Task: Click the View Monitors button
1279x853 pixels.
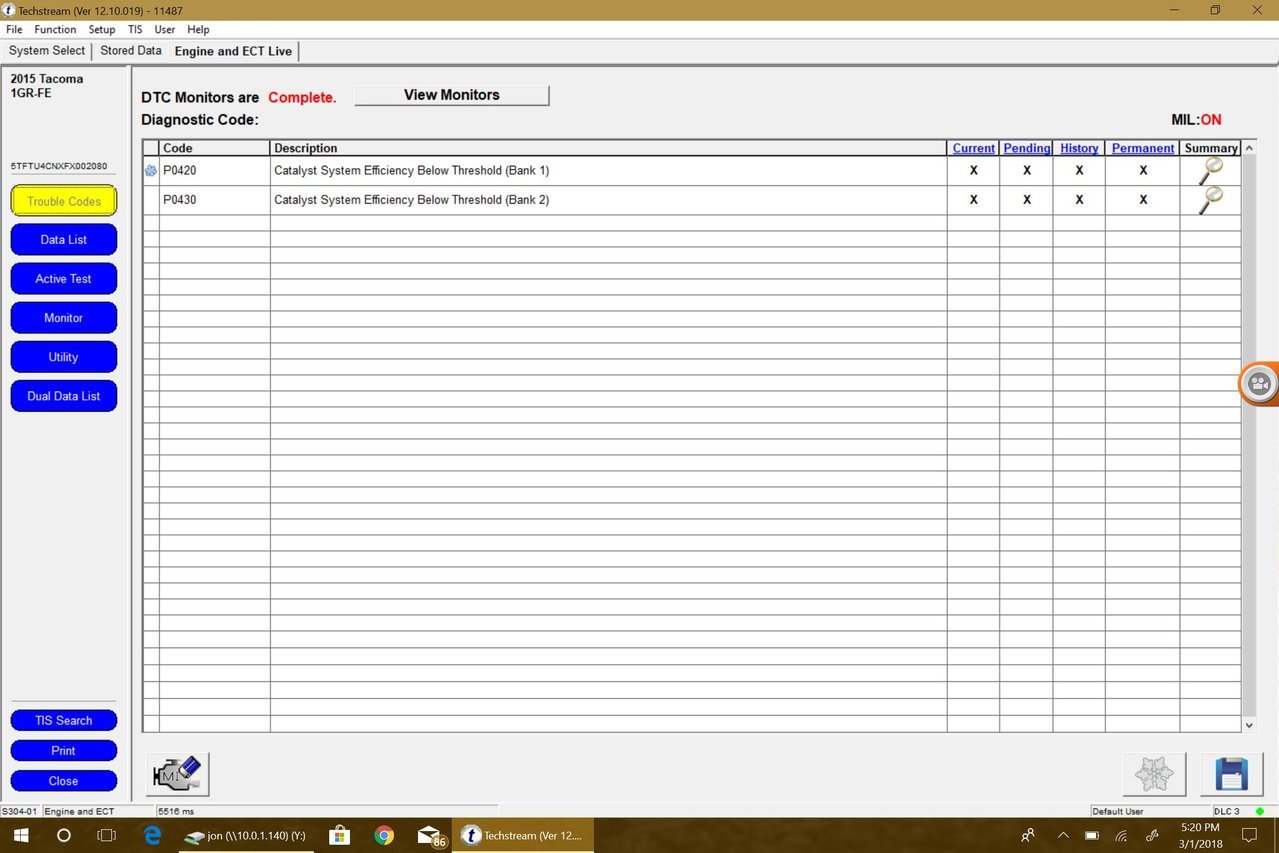Action: [x=452, y=95]
